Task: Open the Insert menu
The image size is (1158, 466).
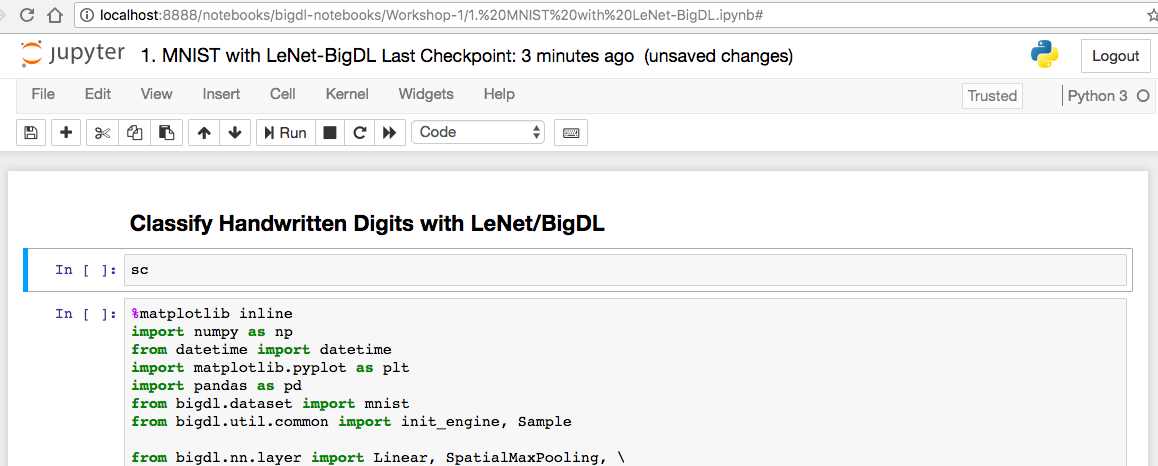Action: pyautogui.click(x=221, y=94)
